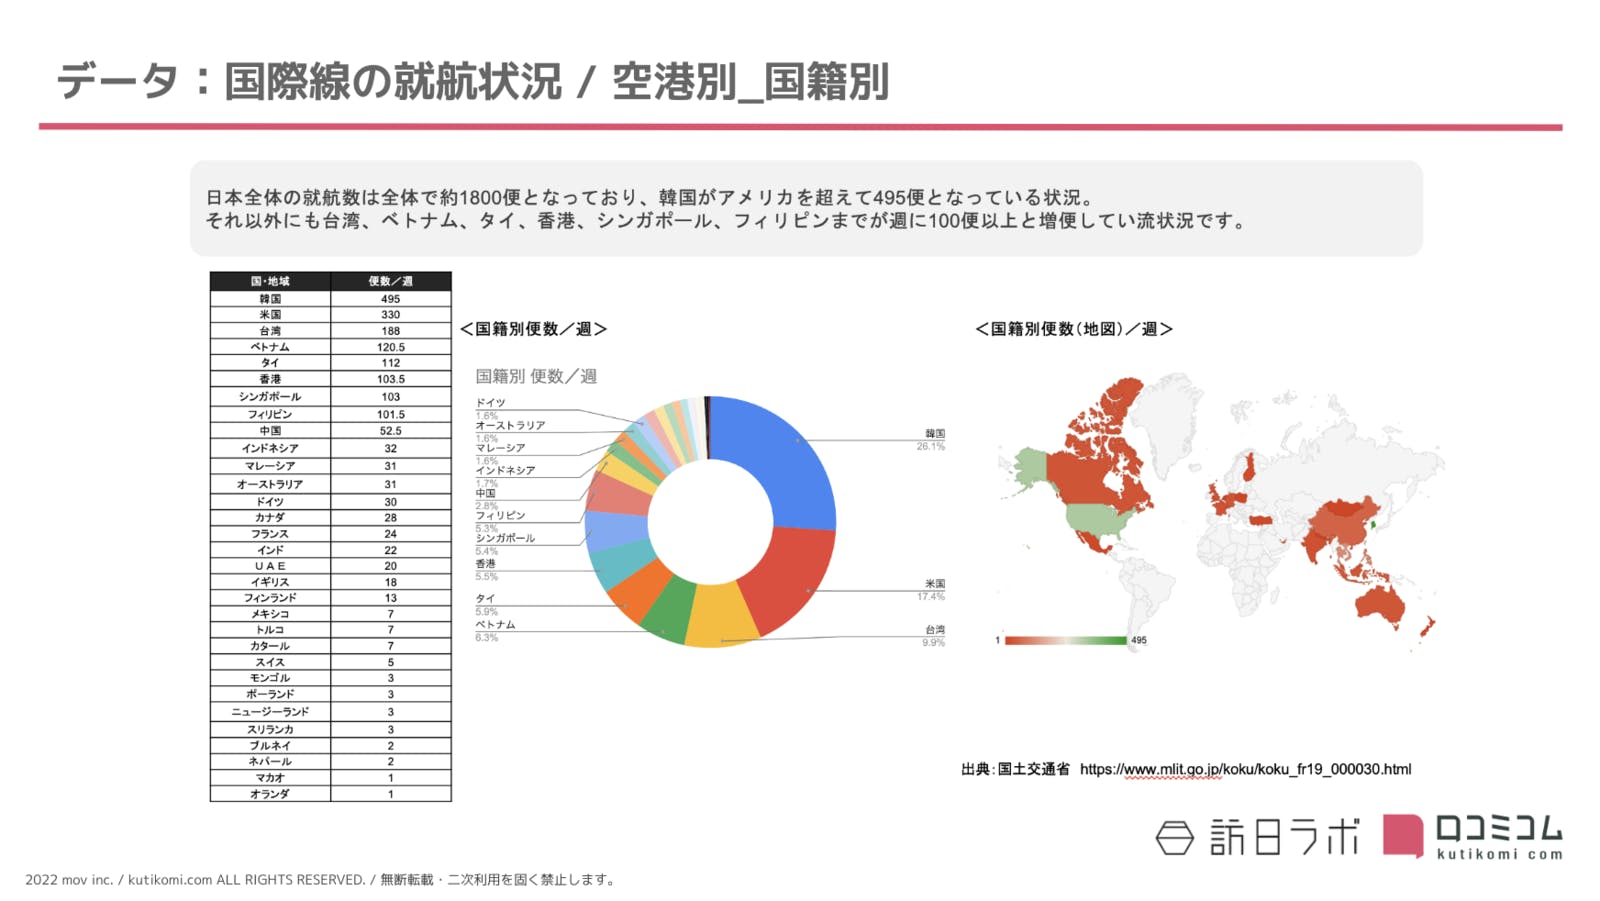
Task: Click the イギリス table cell
Action: (x=270, y=582)
